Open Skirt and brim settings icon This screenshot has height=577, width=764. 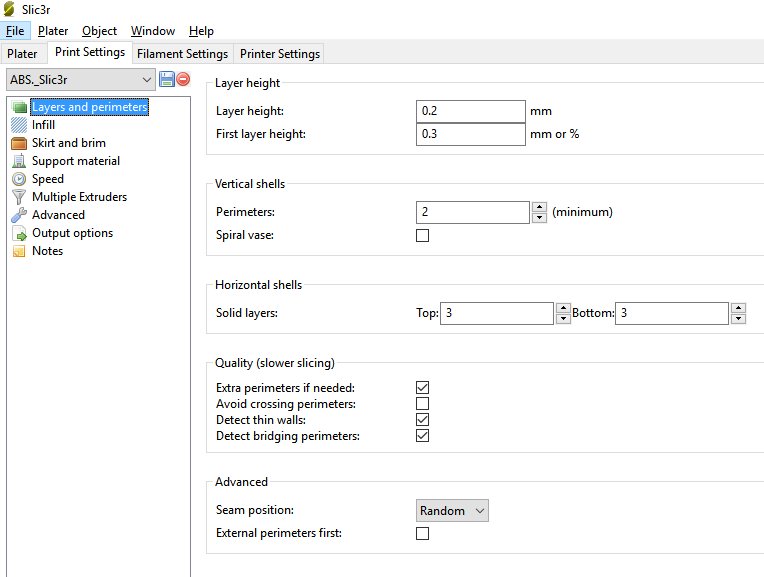(x=19, y=143)
